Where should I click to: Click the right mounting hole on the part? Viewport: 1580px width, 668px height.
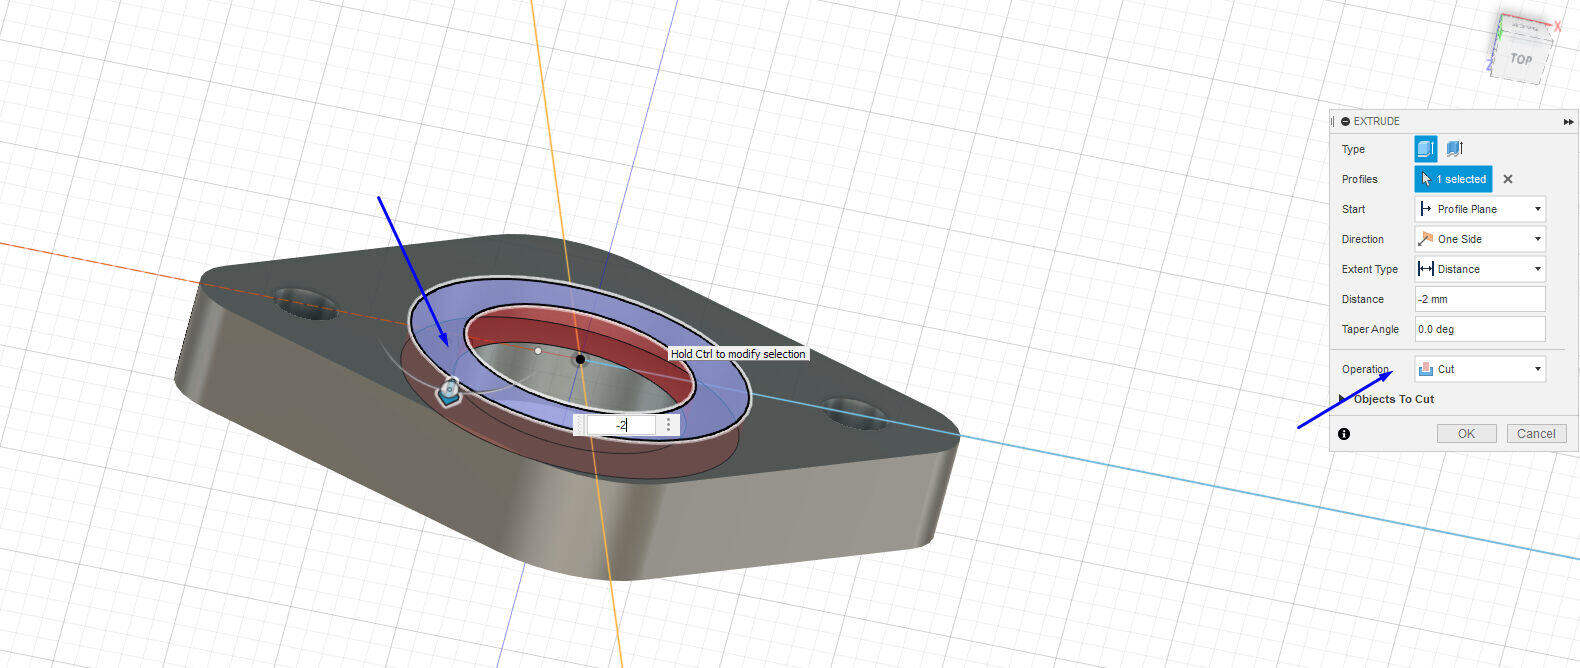[x=854, y=413]
